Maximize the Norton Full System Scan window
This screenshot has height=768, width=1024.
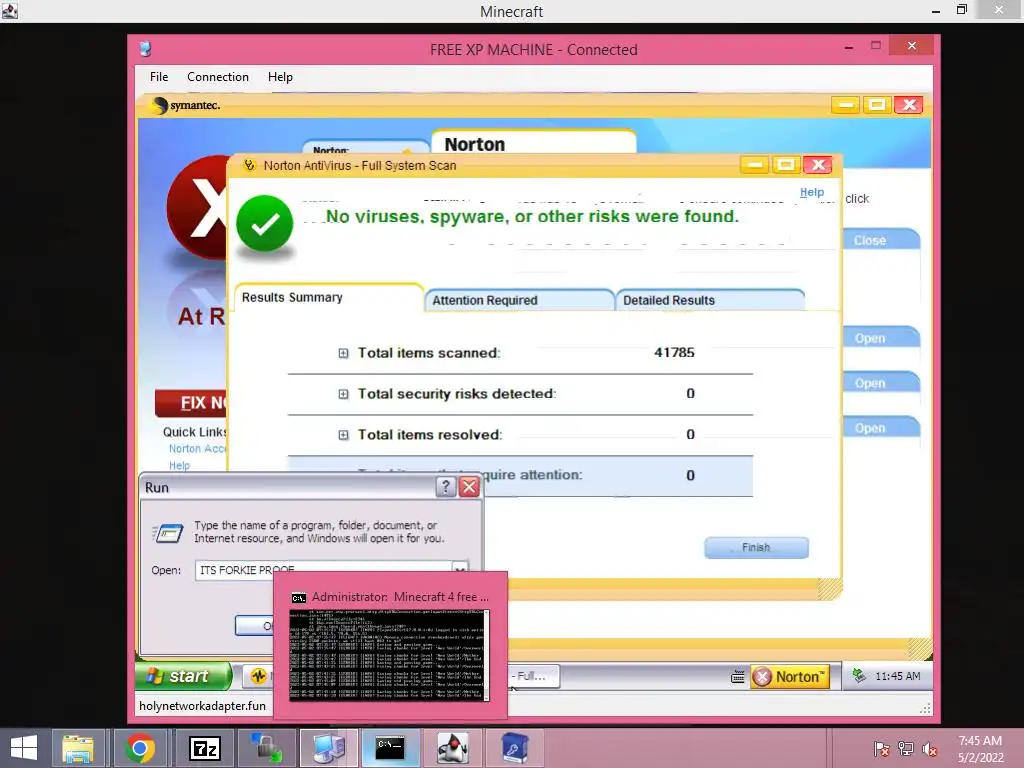pos(786,165)
